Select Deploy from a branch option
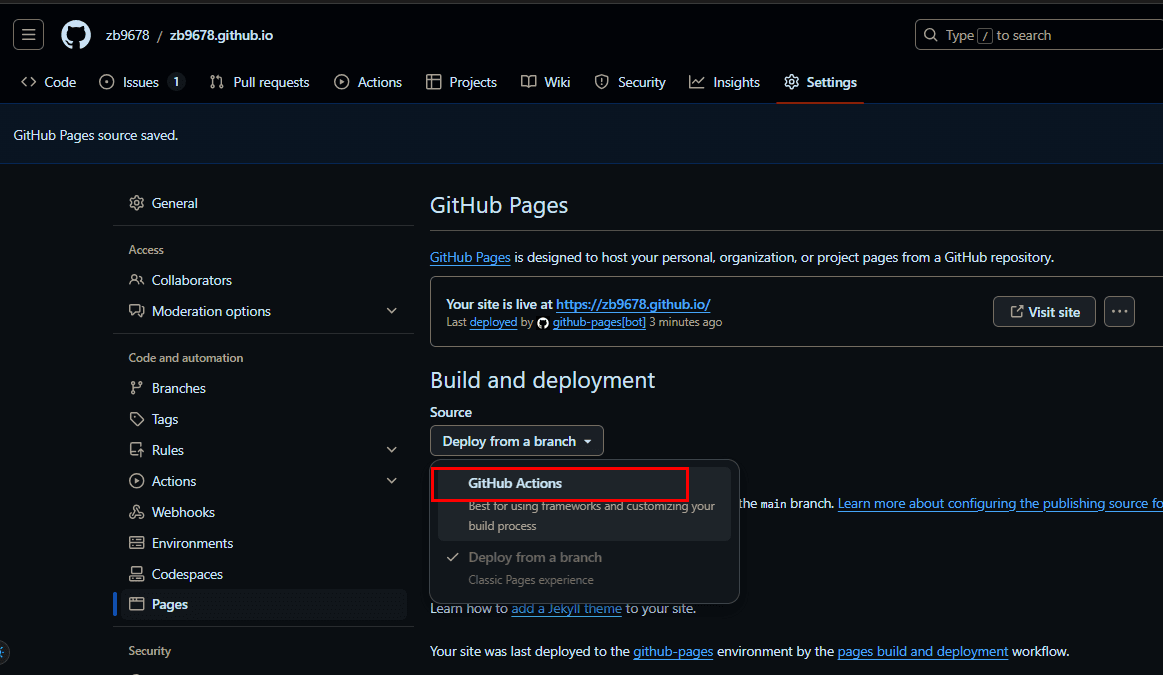The image size is (1163, 675). 535,558
